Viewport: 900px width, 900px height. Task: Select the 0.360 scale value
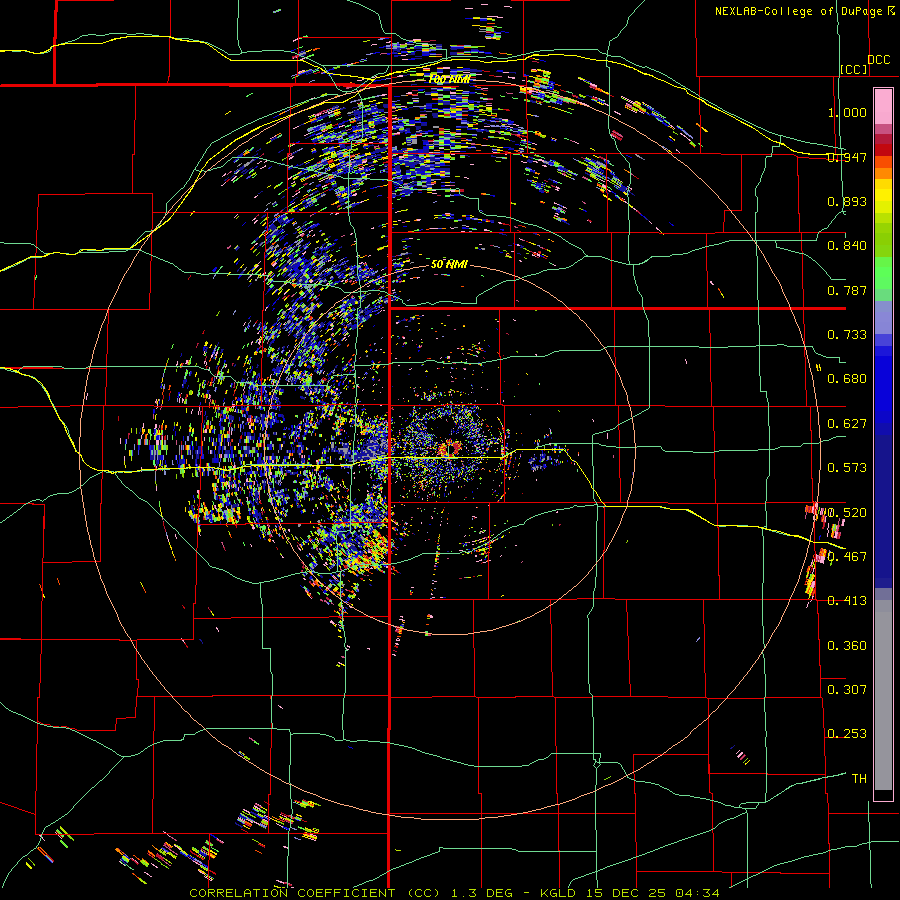[847, 646]
